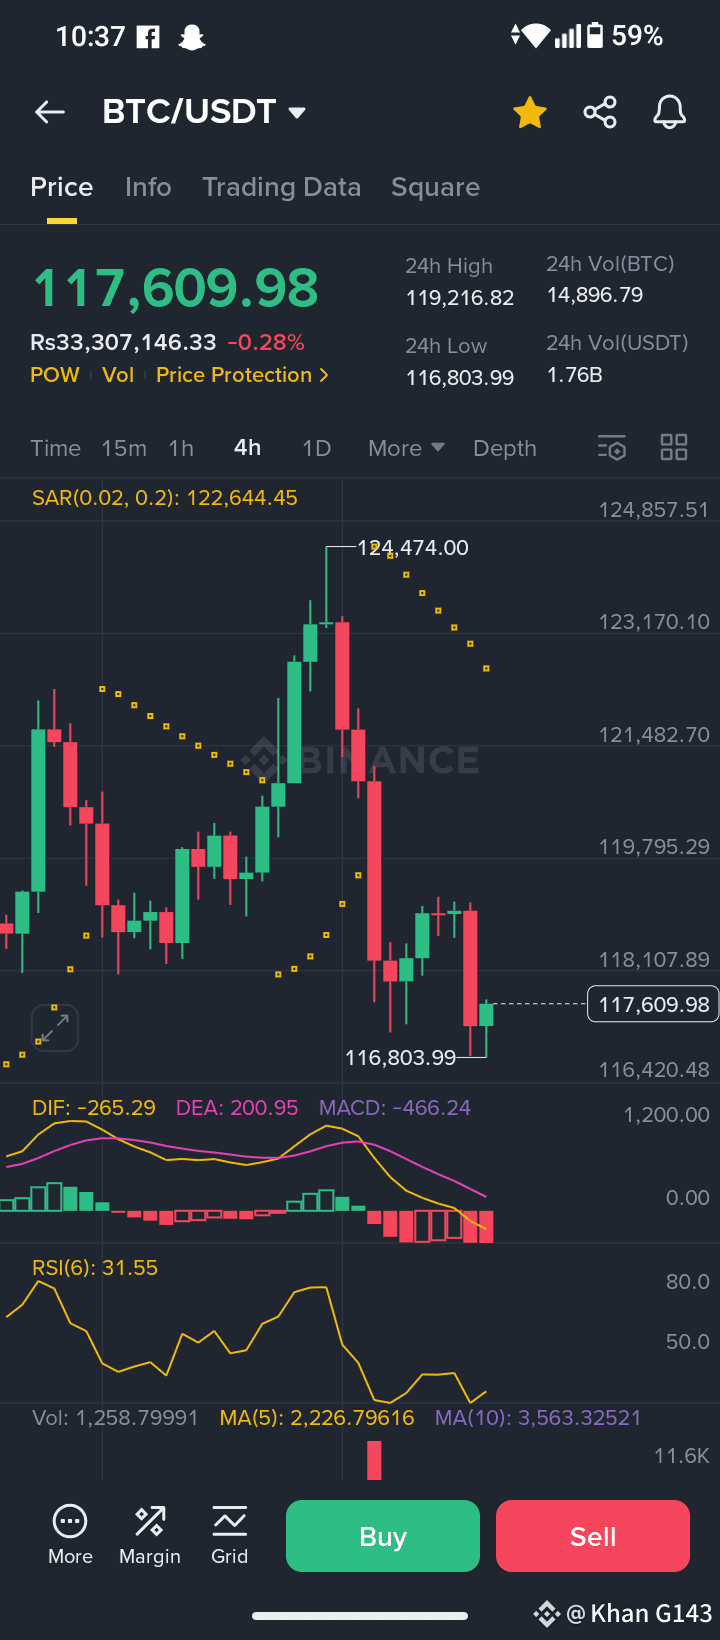Open the Square tab

(435, 187)
